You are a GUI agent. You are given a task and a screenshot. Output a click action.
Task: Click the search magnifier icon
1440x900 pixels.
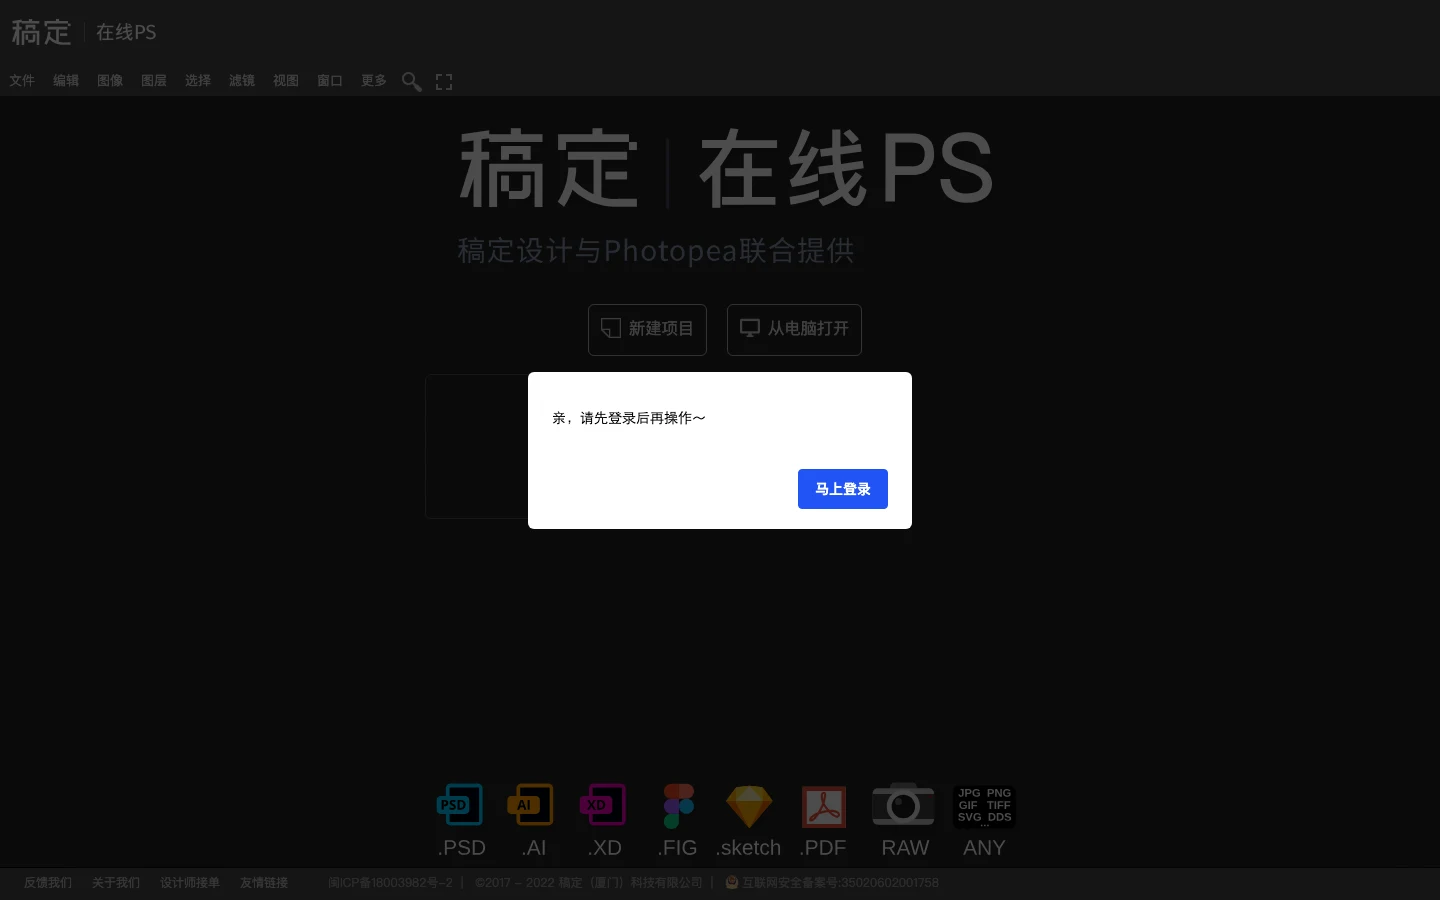point(411,82)
